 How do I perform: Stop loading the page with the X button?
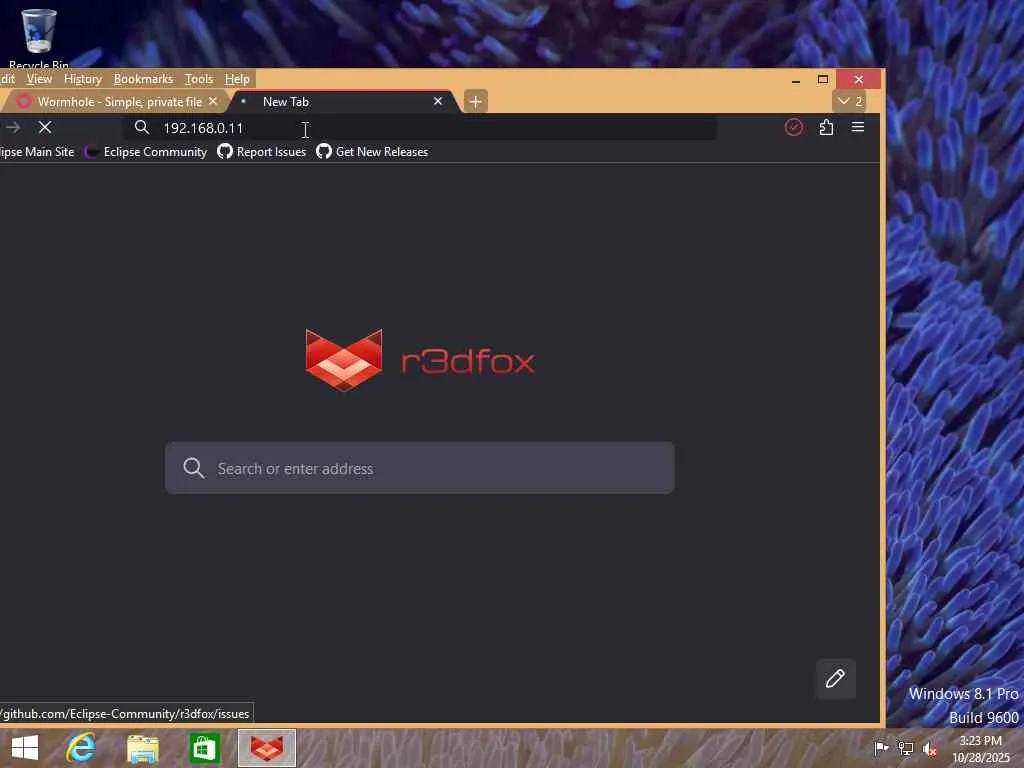[45, 127]
